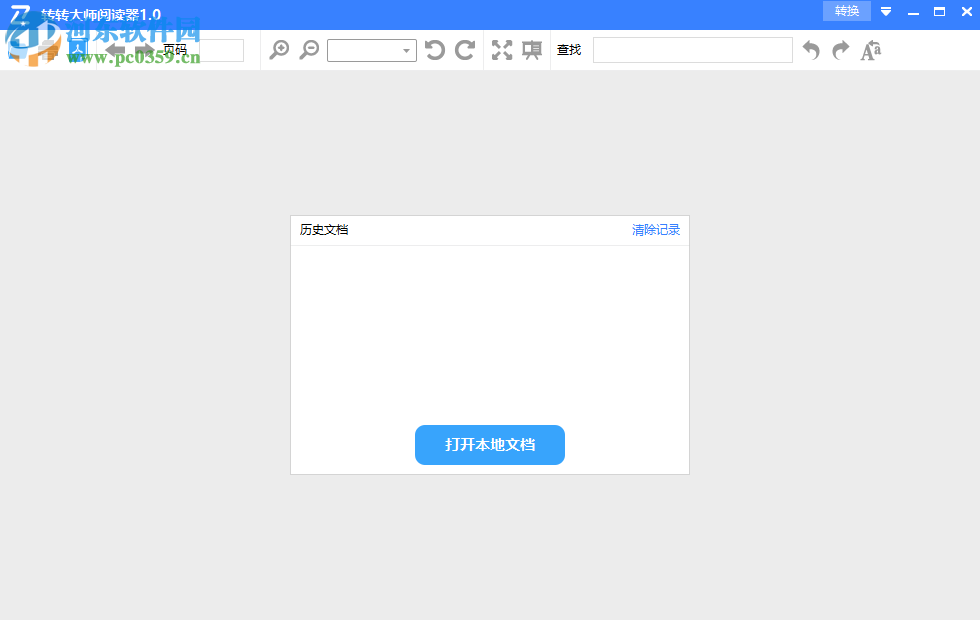Image resolution: width=980 pixels, height=620 pixels.
Task: Enter full screen reading mode
Action: point(502,49)
